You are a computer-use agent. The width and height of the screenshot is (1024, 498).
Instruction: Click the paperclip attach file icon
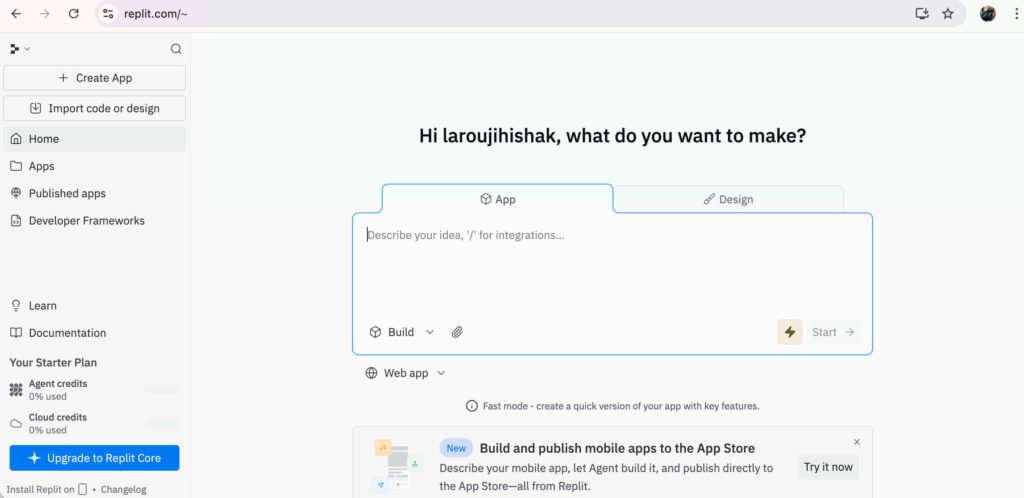(x=457, y=332)
